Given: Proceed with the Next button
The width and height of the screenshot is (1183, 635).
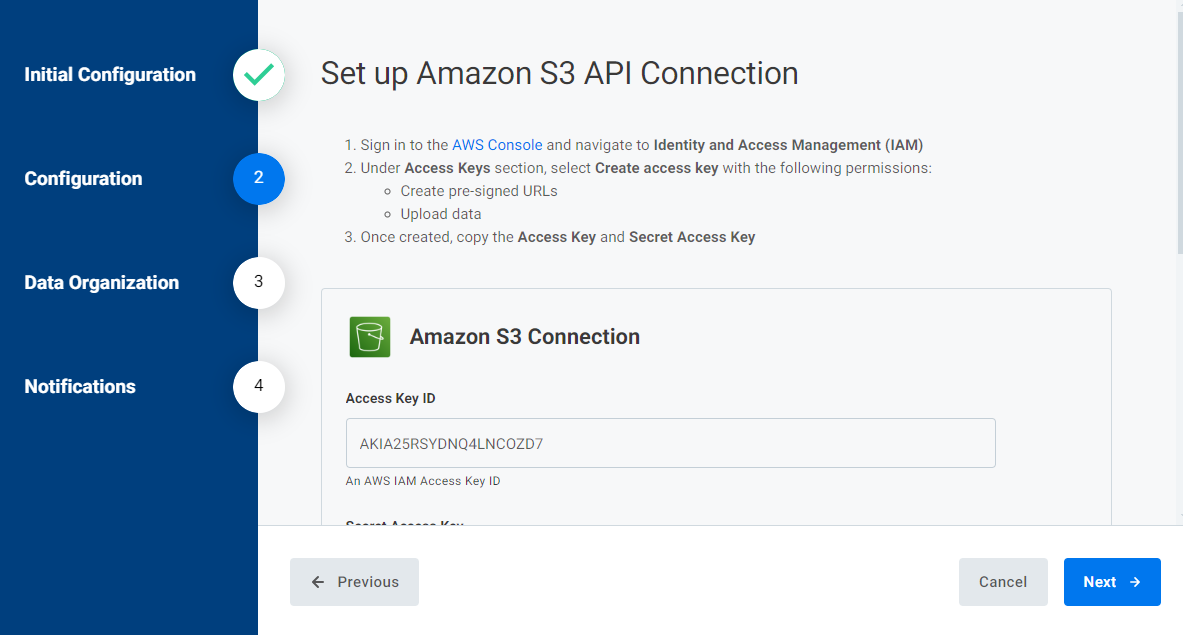Looking at the screenshot, I should [x=1112, y=582].
